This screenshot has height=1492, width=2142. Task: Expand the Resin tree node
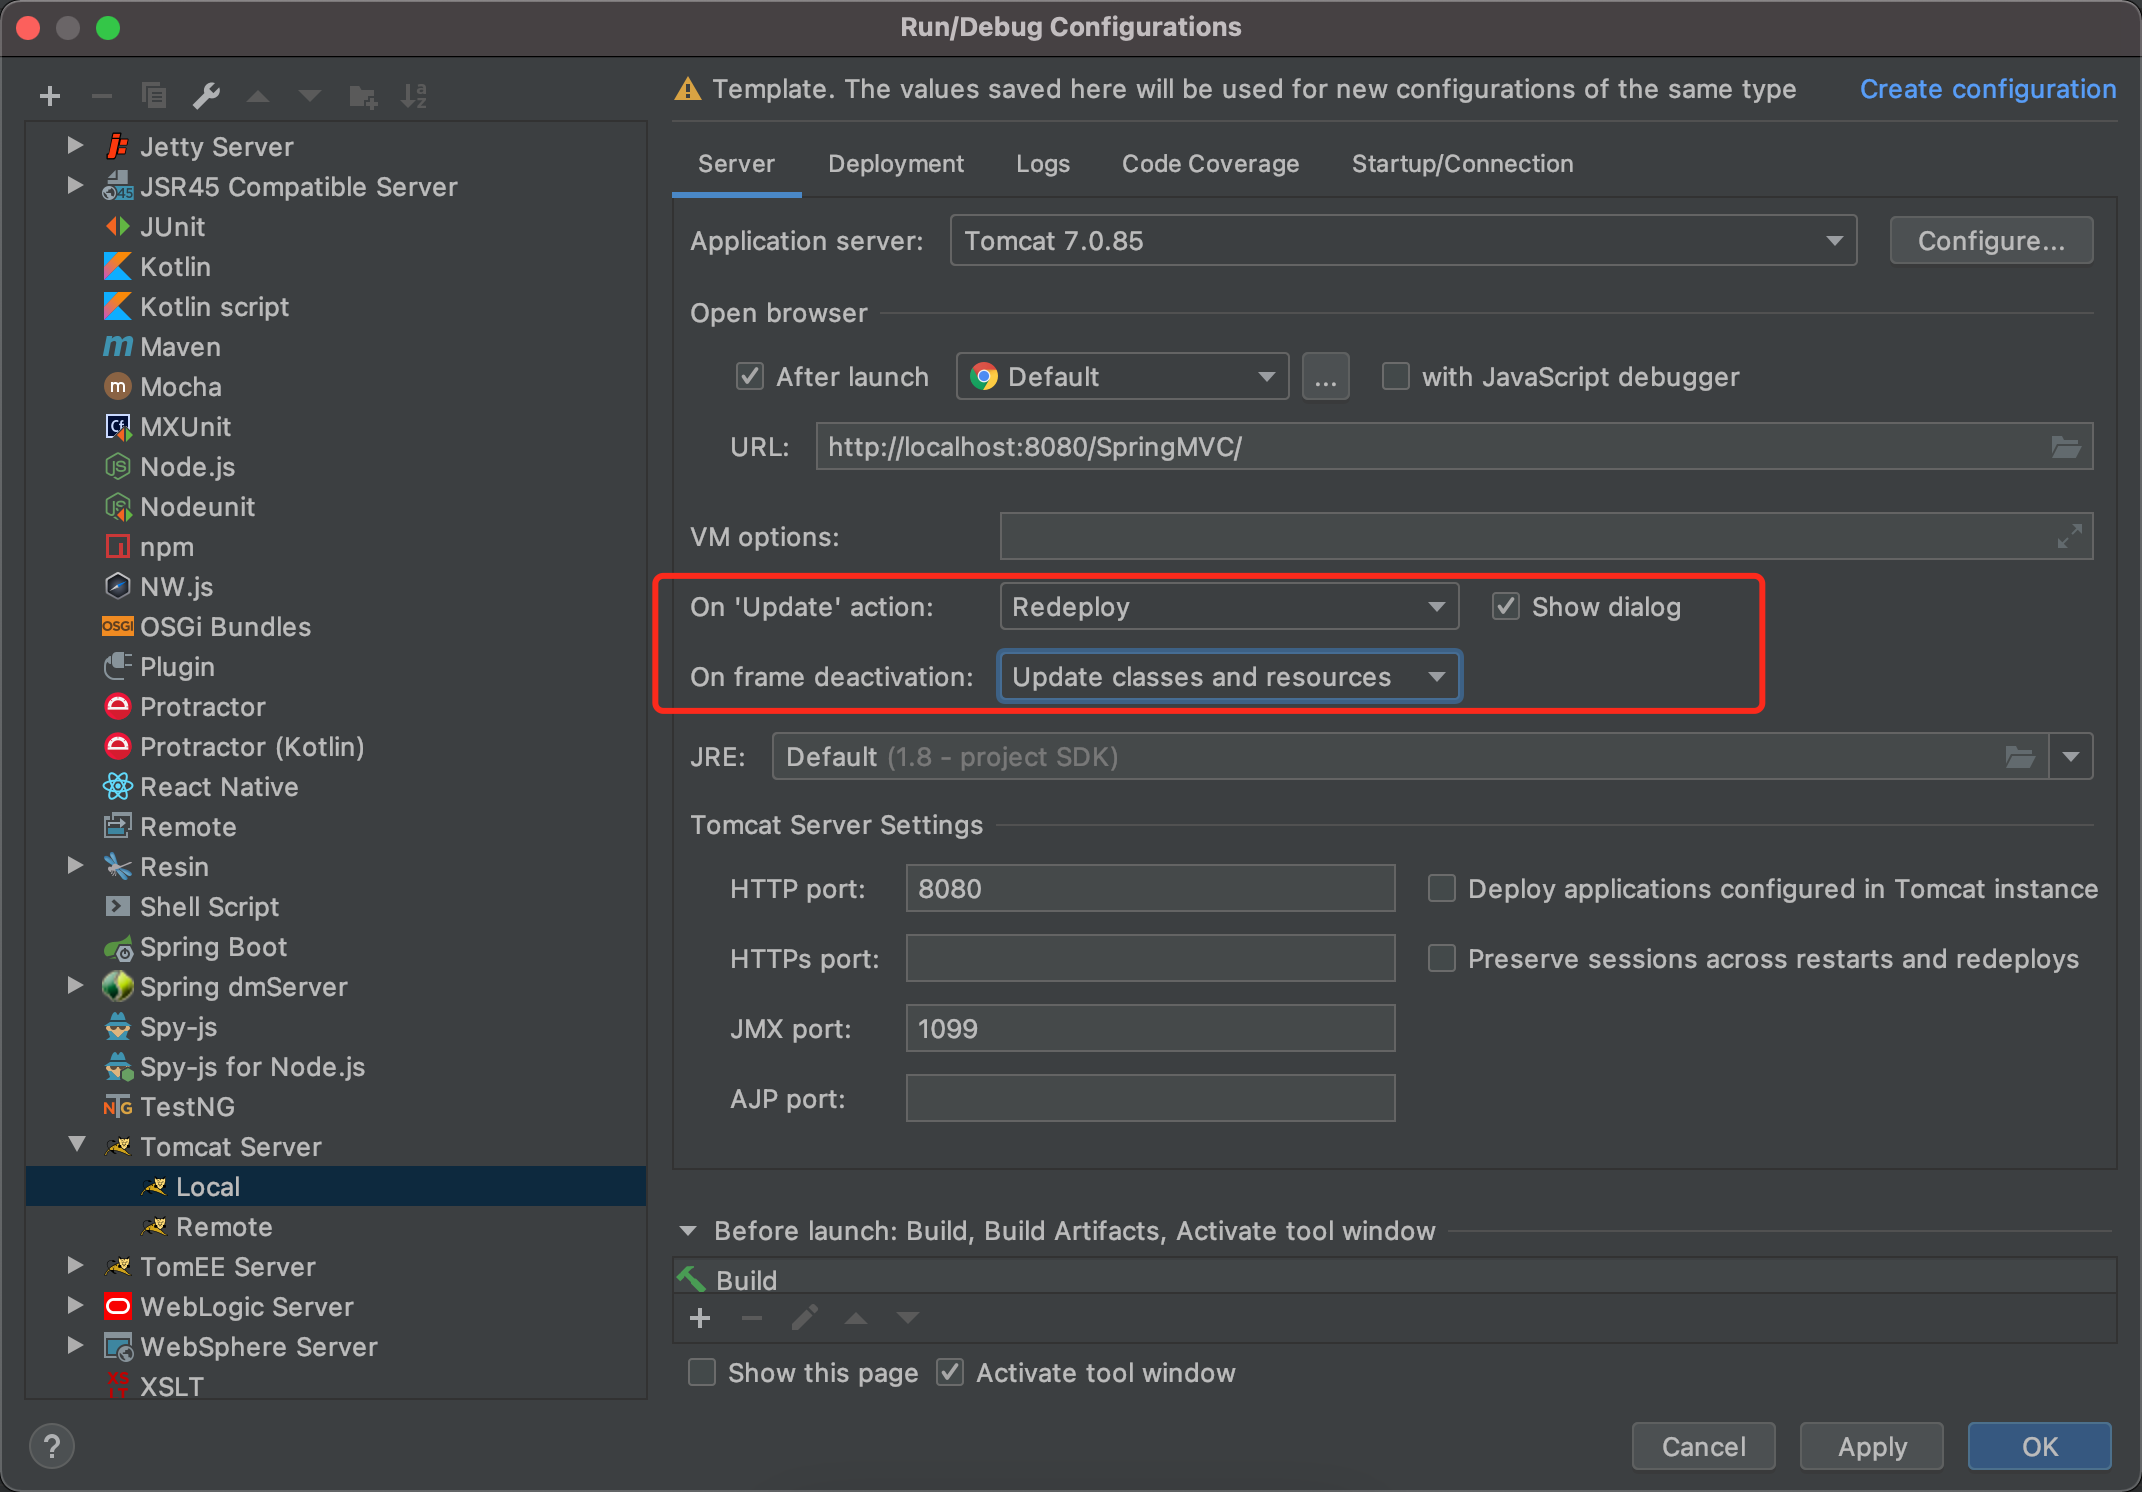(75, 866)
